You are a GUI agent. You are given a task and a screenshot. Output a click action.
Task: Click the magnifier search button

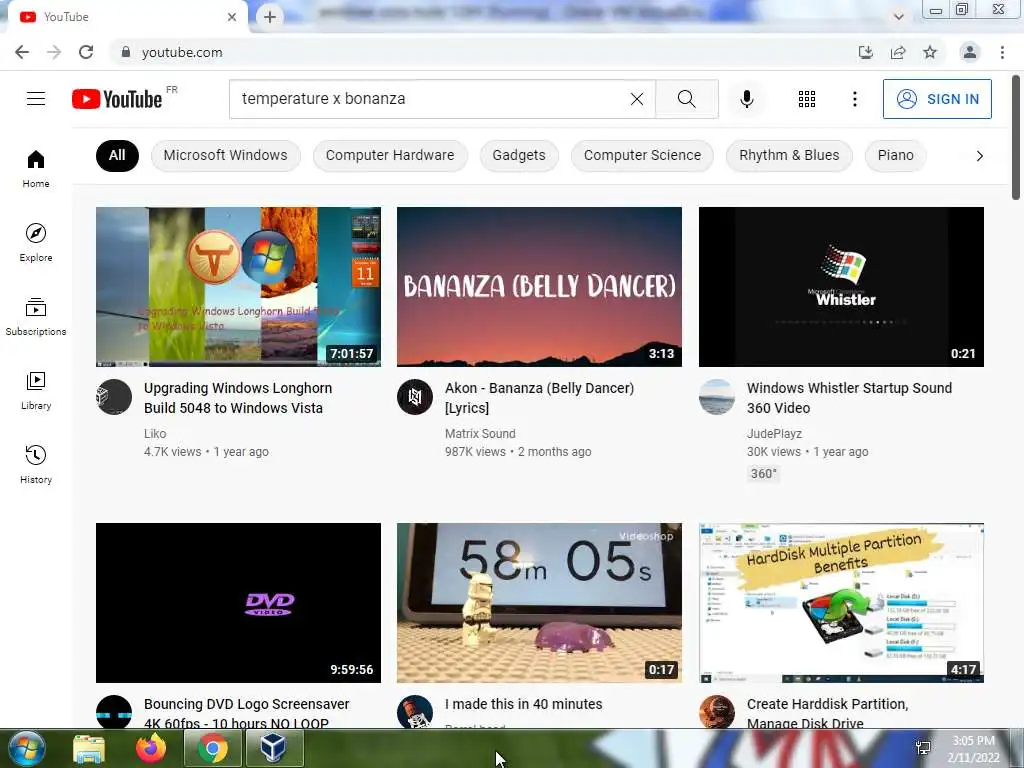coord(686,99)
